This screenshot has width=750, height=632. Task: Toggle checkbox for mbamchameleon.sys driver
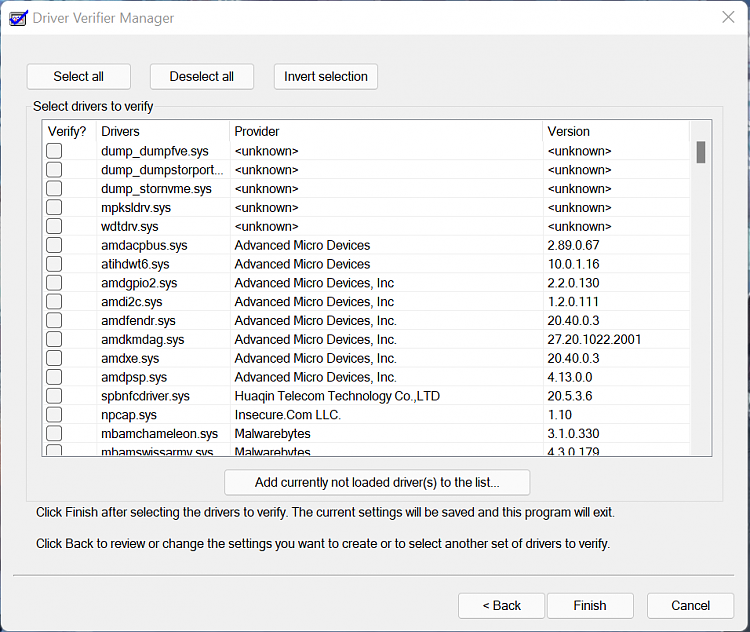pos(54,434)
